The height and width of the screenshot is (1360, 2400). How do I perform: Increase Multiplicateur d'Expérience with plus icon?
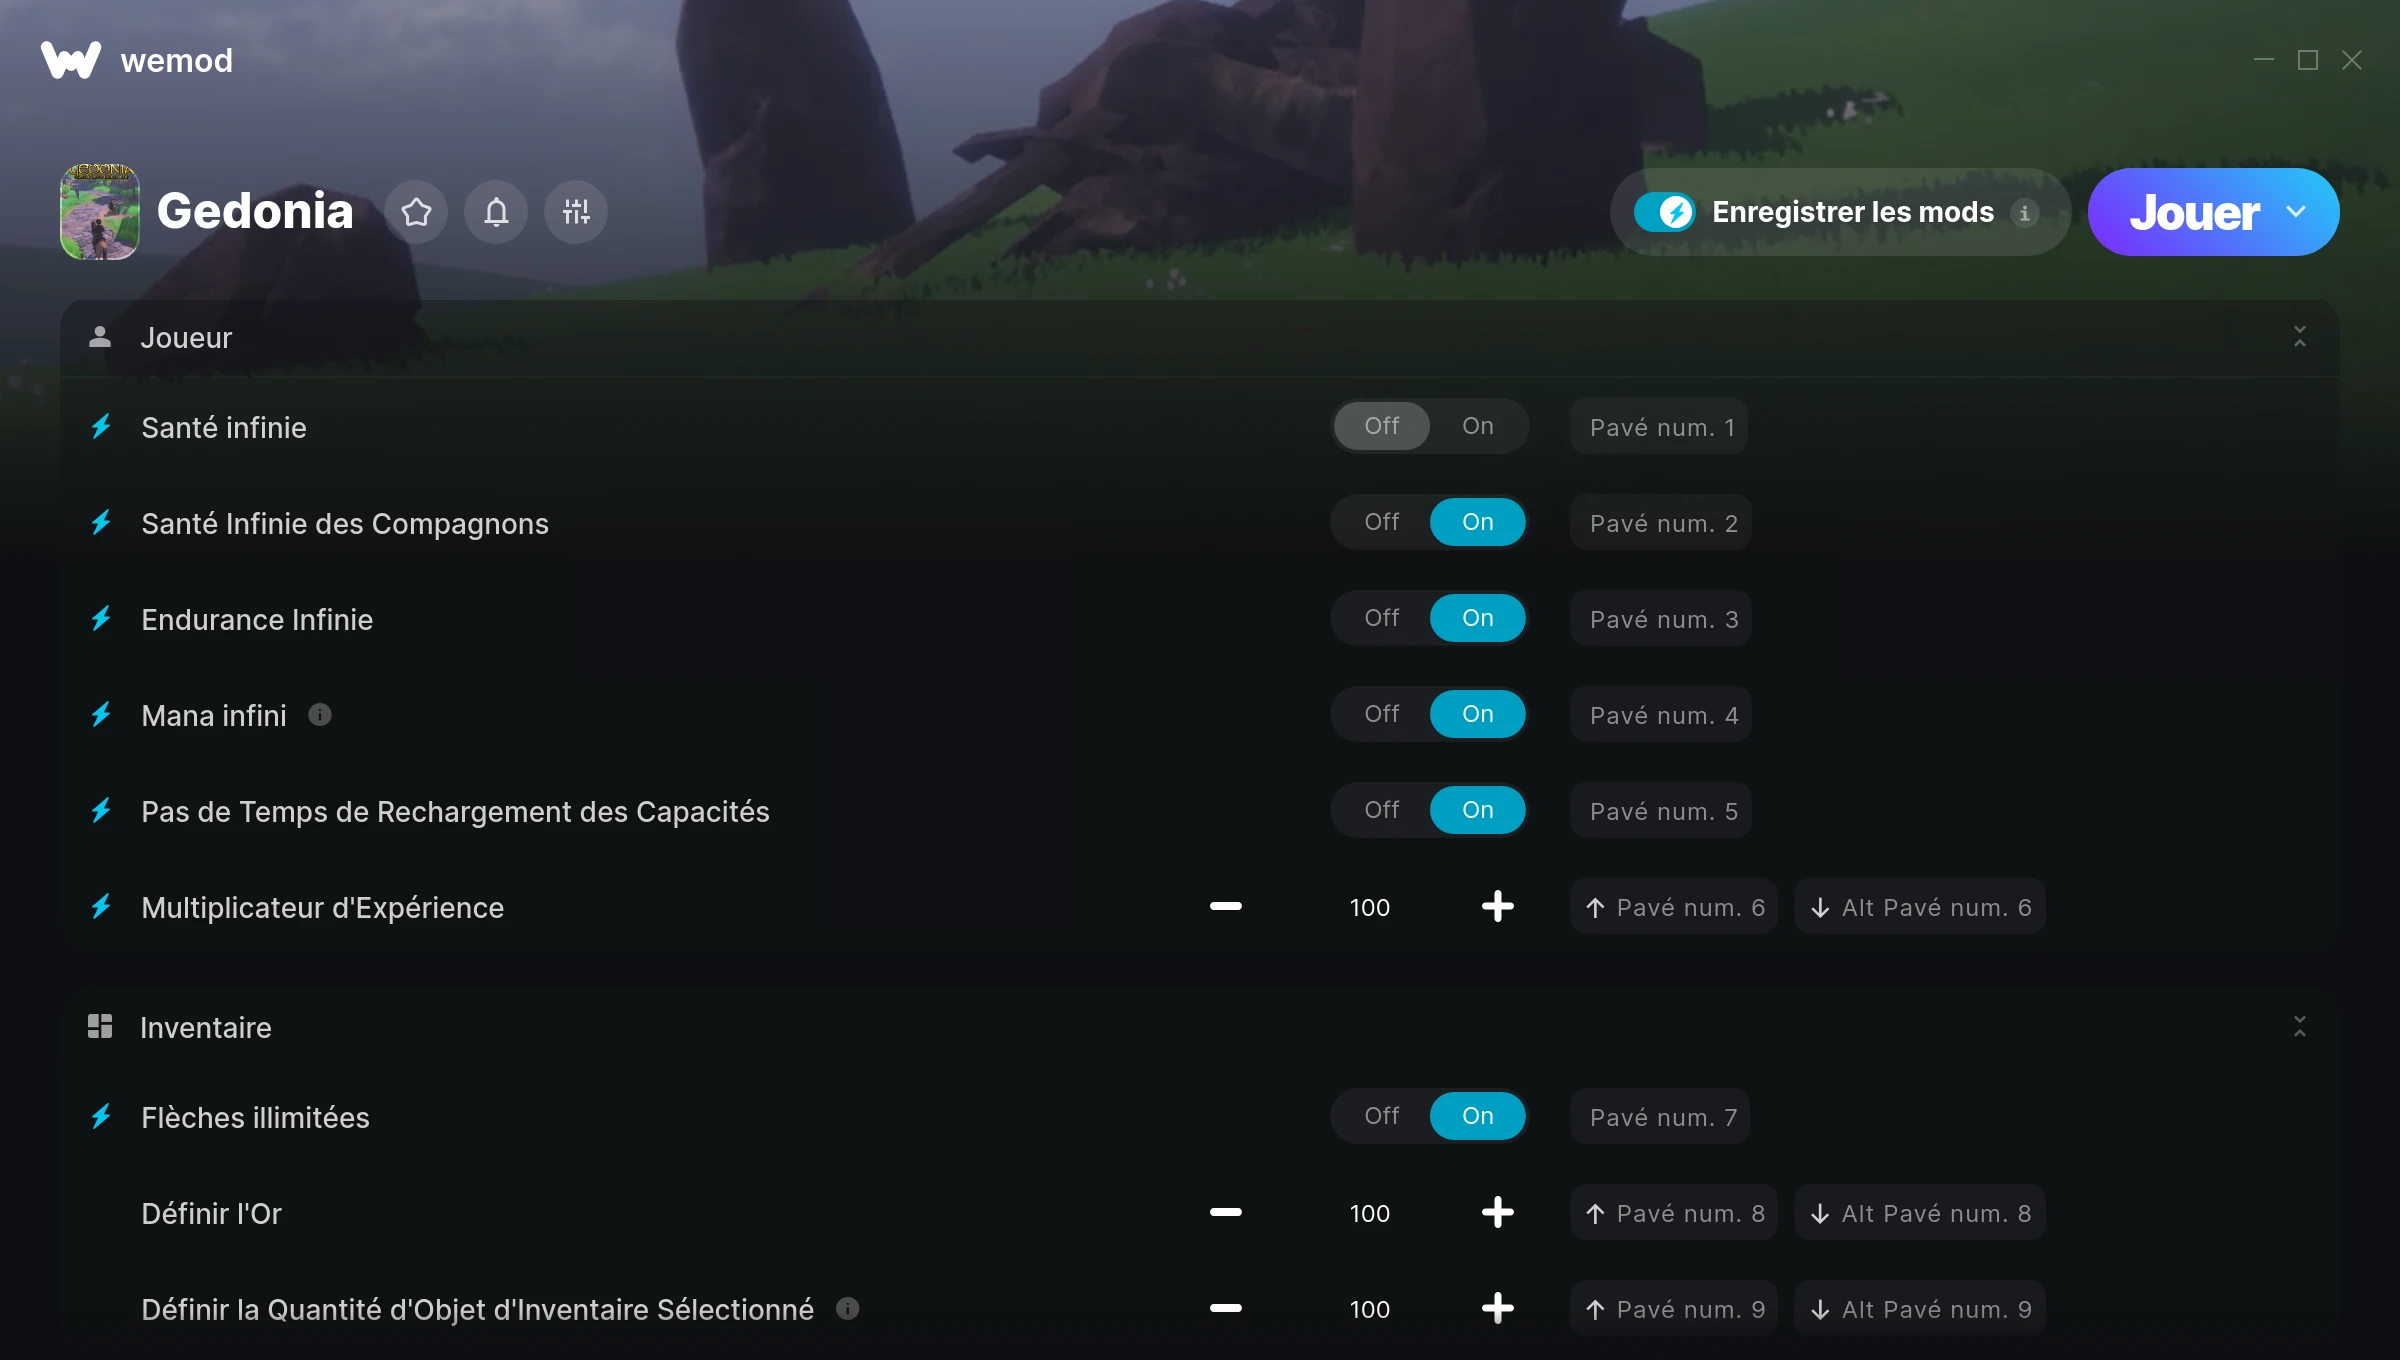click(x=1497, y=907)
